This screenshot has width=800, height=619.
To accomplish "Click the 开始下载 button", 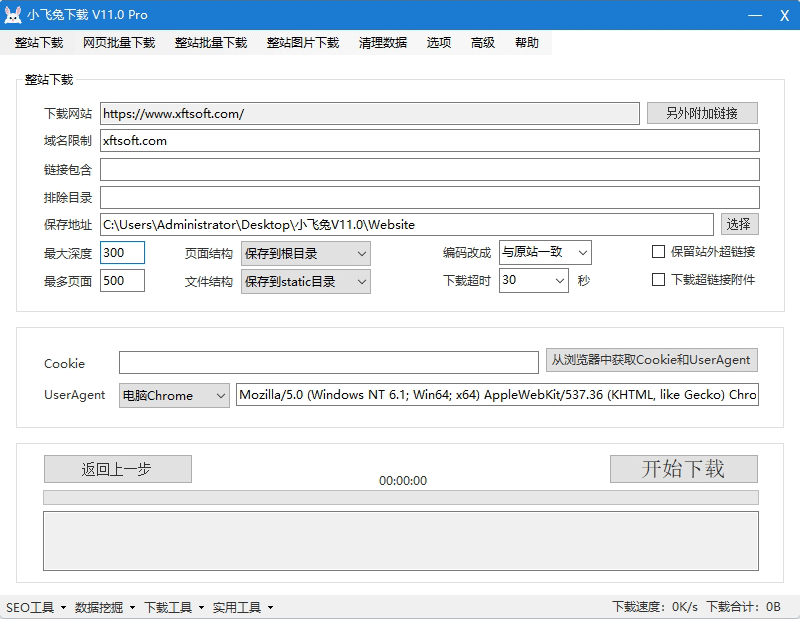I will click(x=683, y=469).
